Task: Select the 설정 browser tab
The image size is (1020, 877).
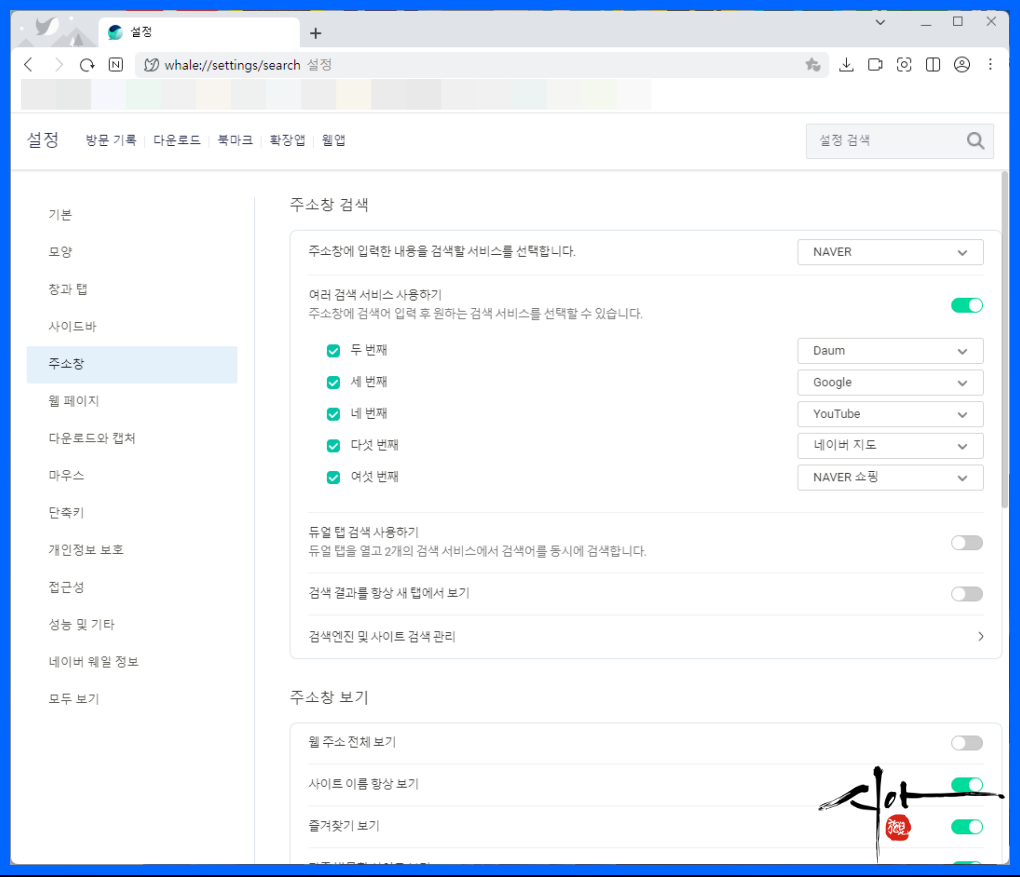Action: [x=199, y=32]
